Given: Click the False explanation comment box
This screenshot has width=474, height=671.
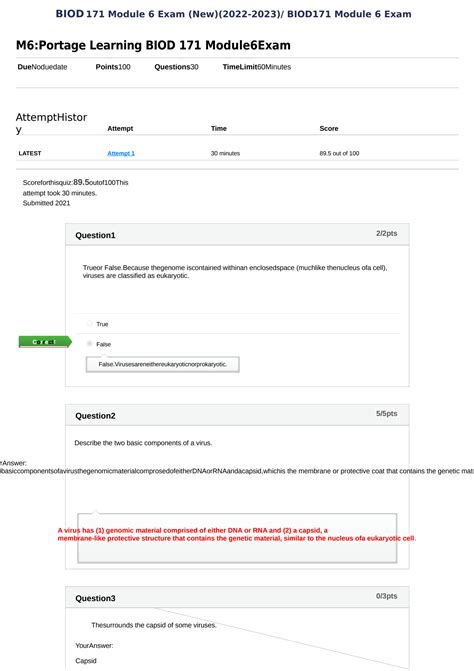Looking at the screenshot, I should coord(163,364).
